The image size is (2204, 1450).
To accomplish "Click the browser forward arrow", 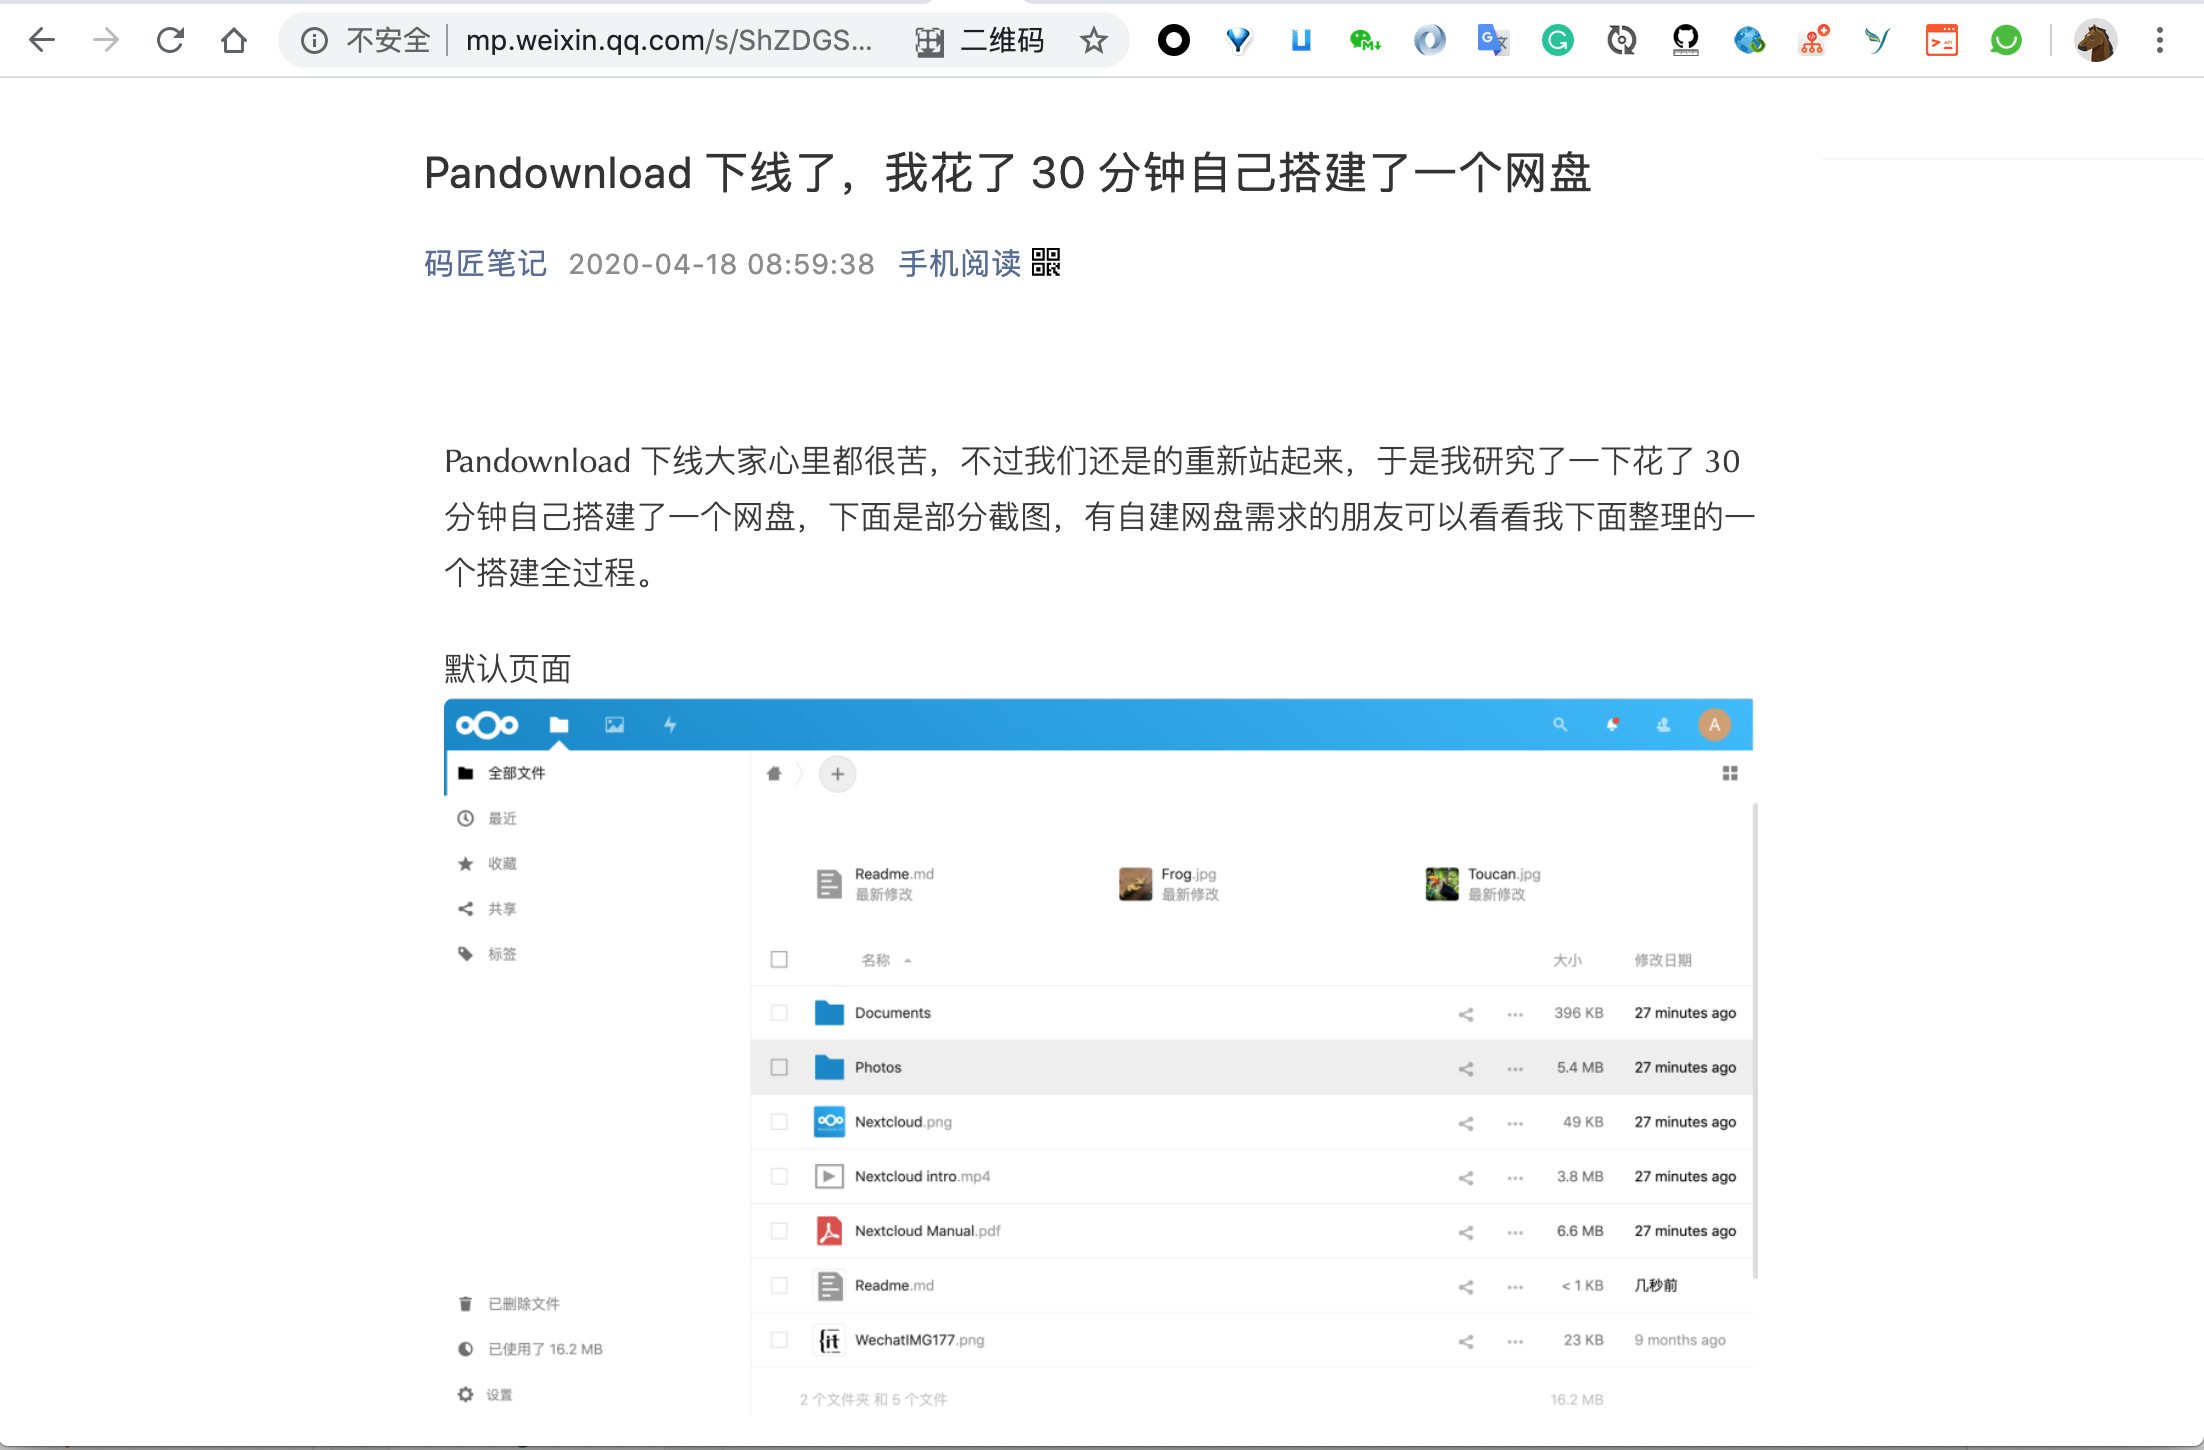I will pyautogui.click(x=106, y=40).
